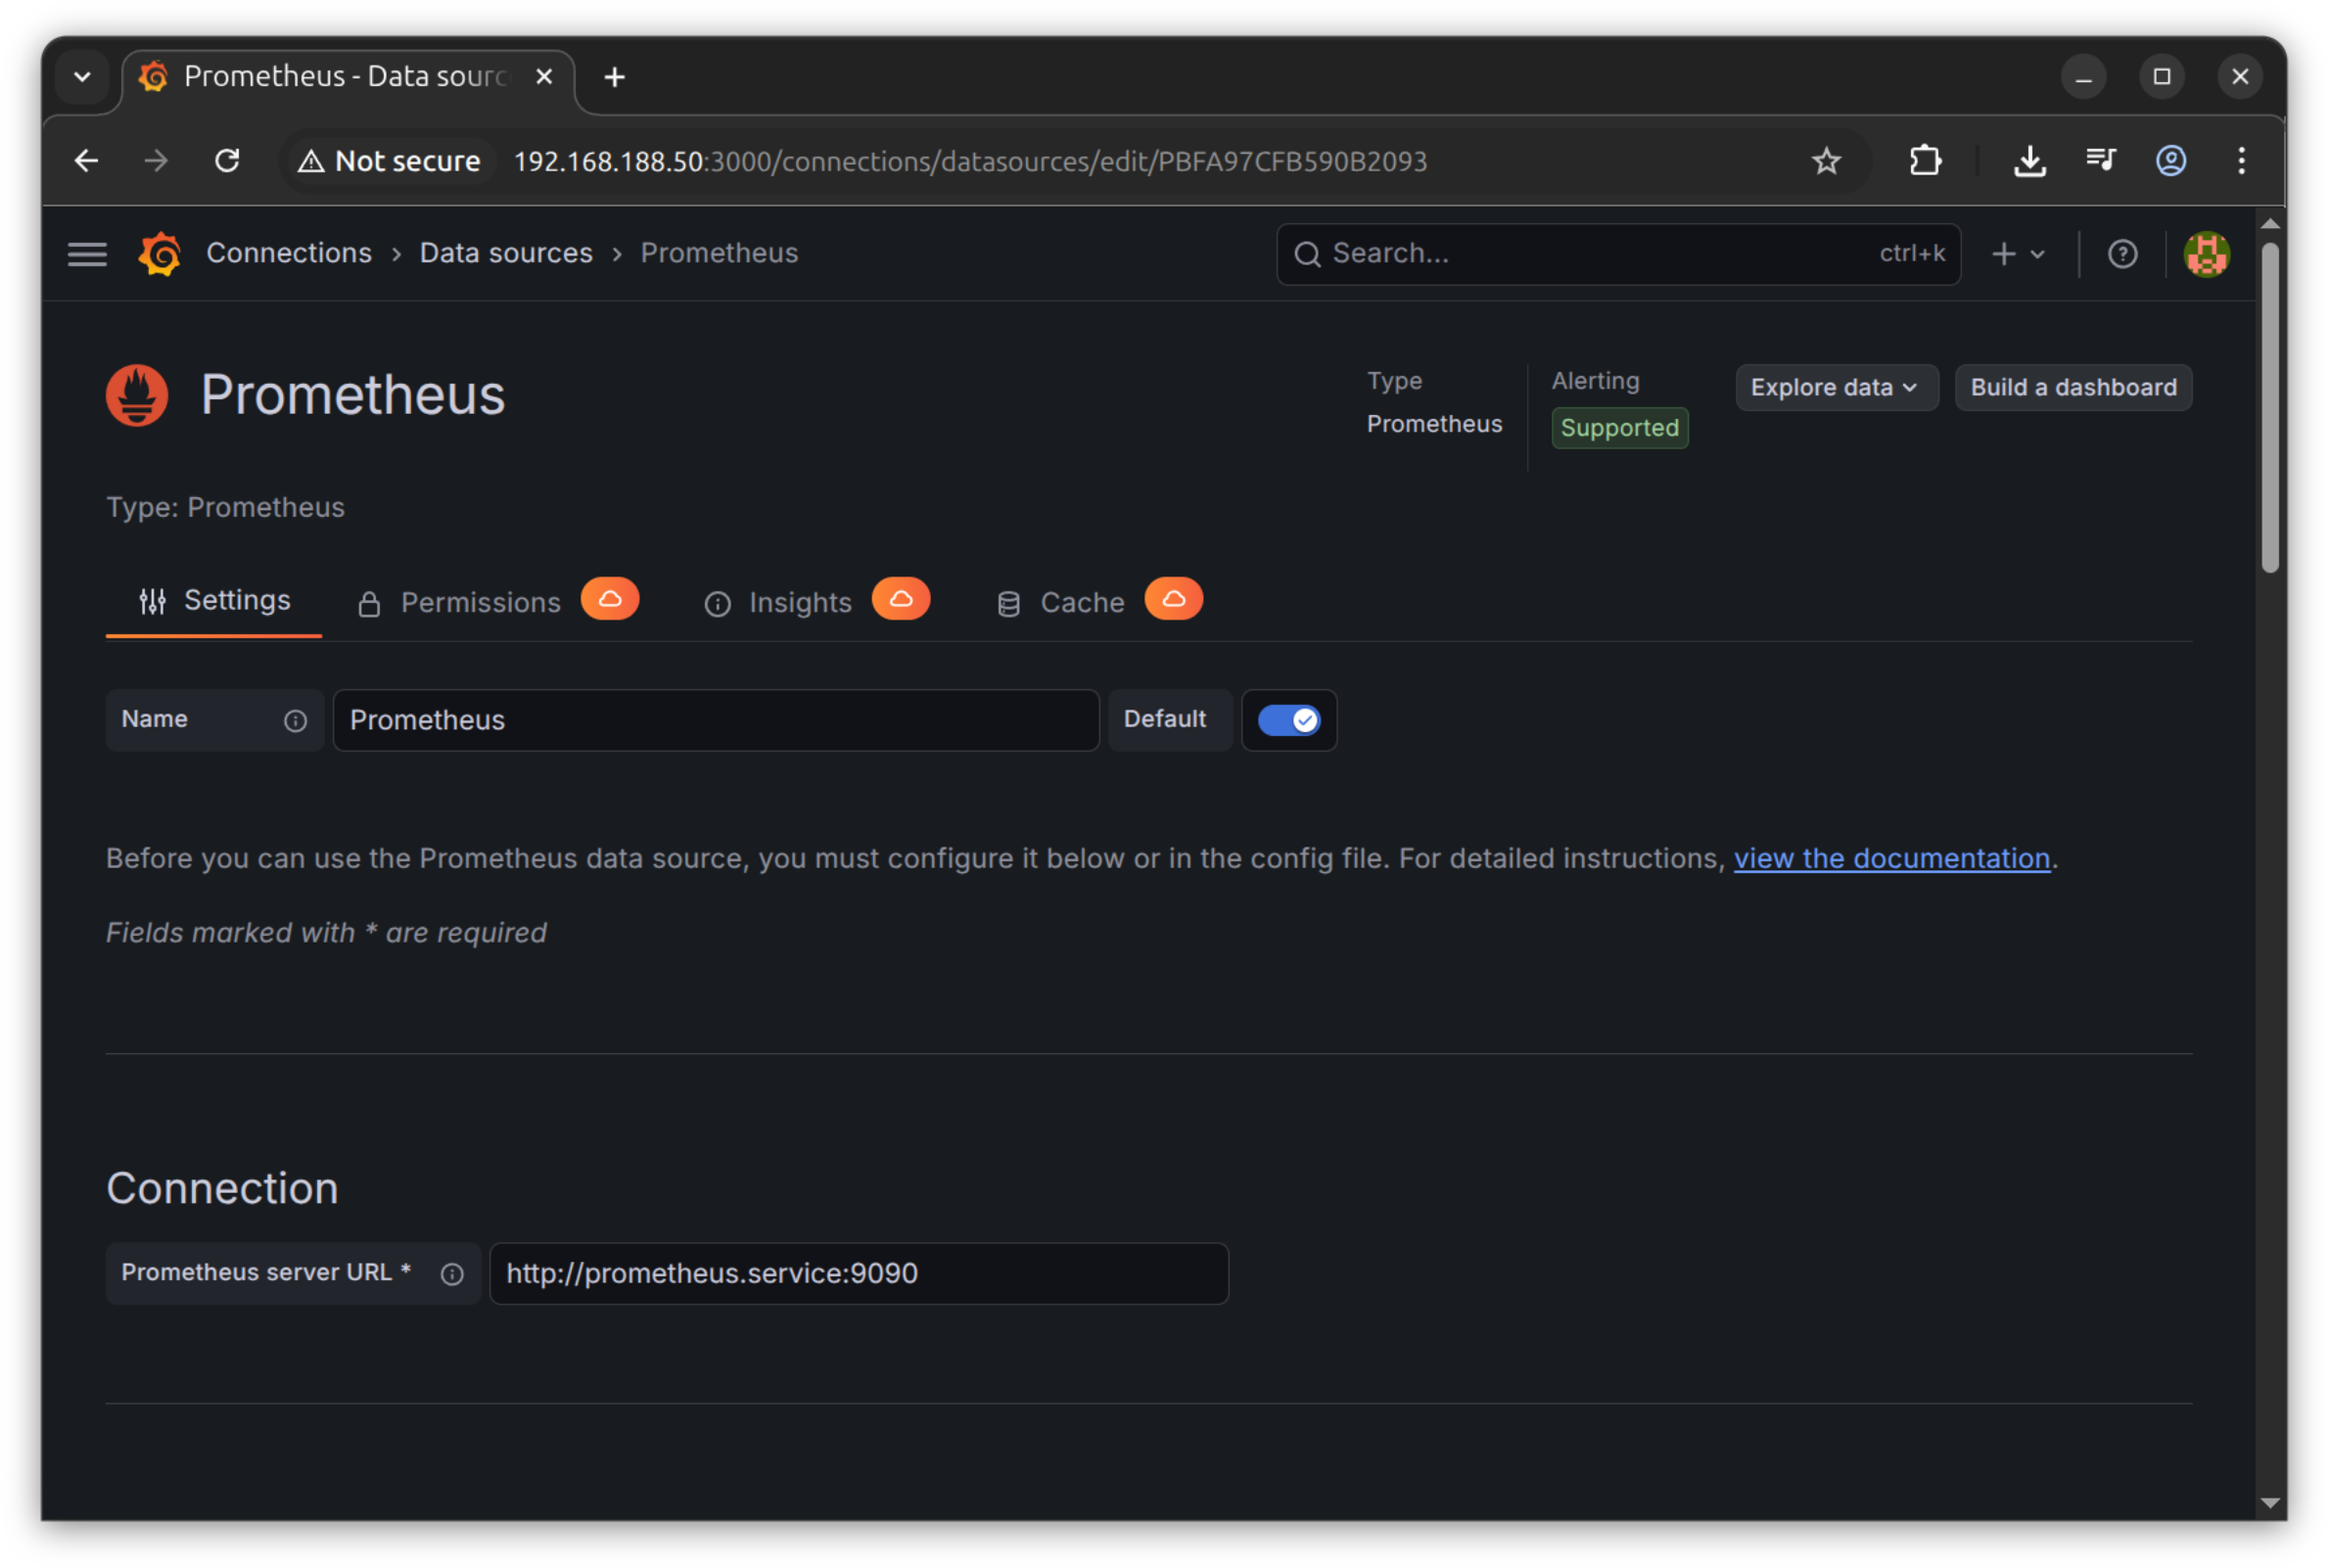2328x1568 pixels.
Task: Expand the Explore data dropdown
Action: coord(1836,388)
